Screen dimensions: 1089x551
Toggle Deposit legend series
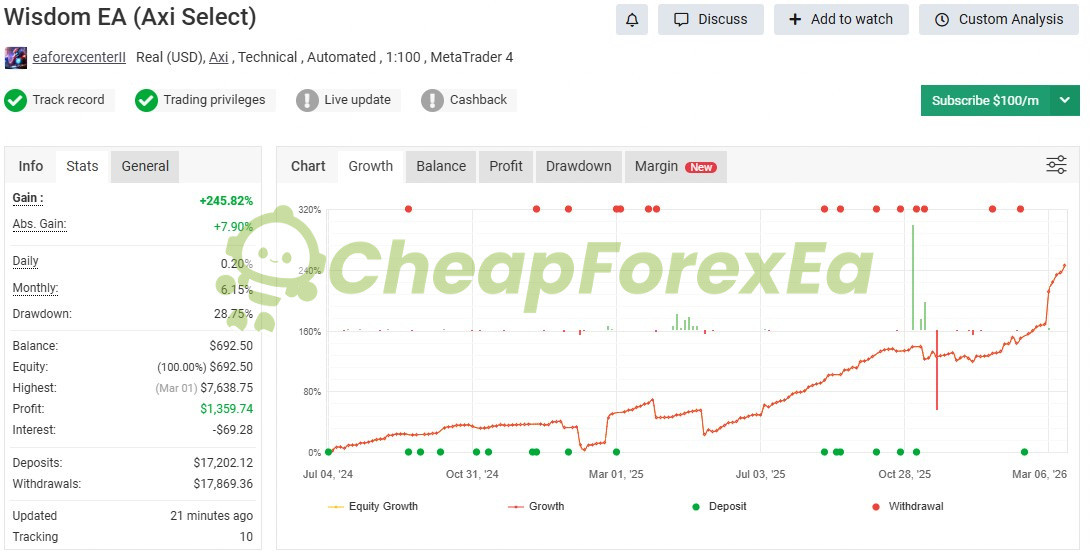tap(720, 507)
